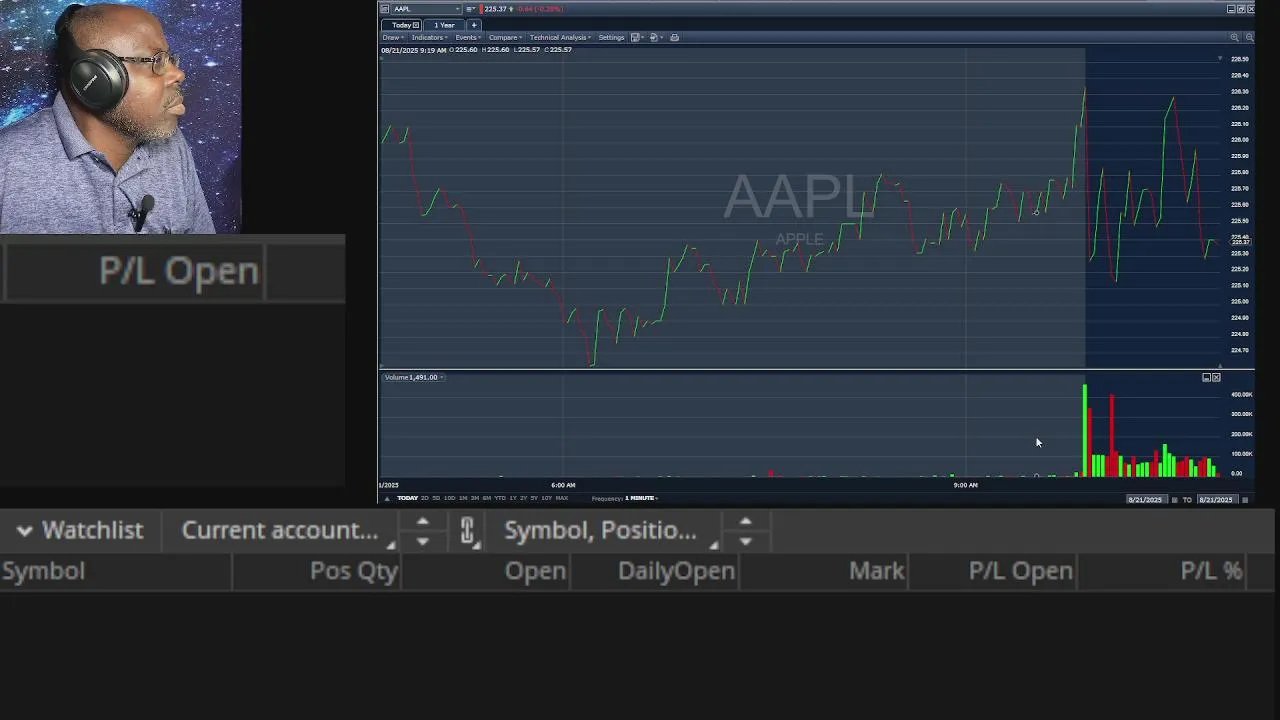Open the symbol lookup icon beside AAPL field
The width and height of the screenshot is (1280, 720).
(385, 9)
